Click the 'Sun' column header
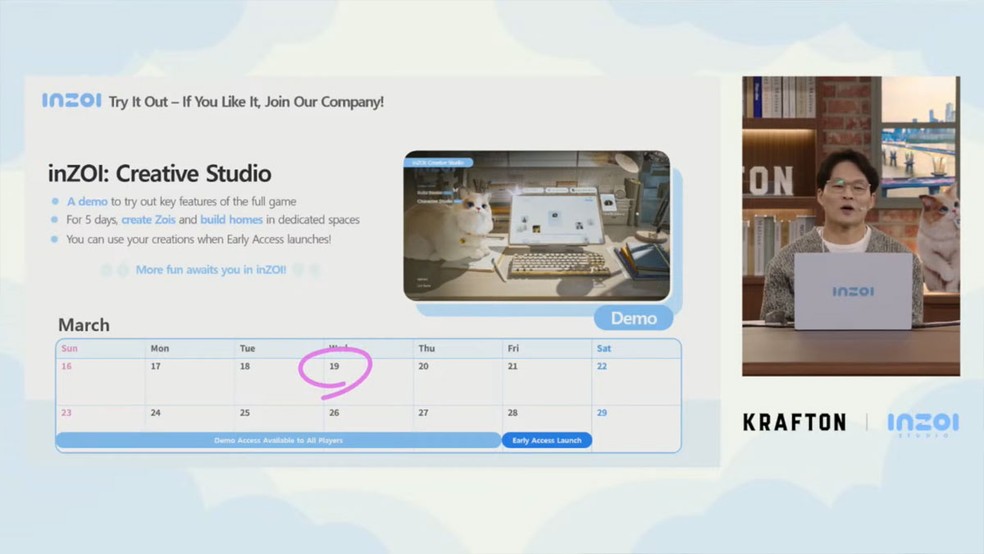 (70, 348)
